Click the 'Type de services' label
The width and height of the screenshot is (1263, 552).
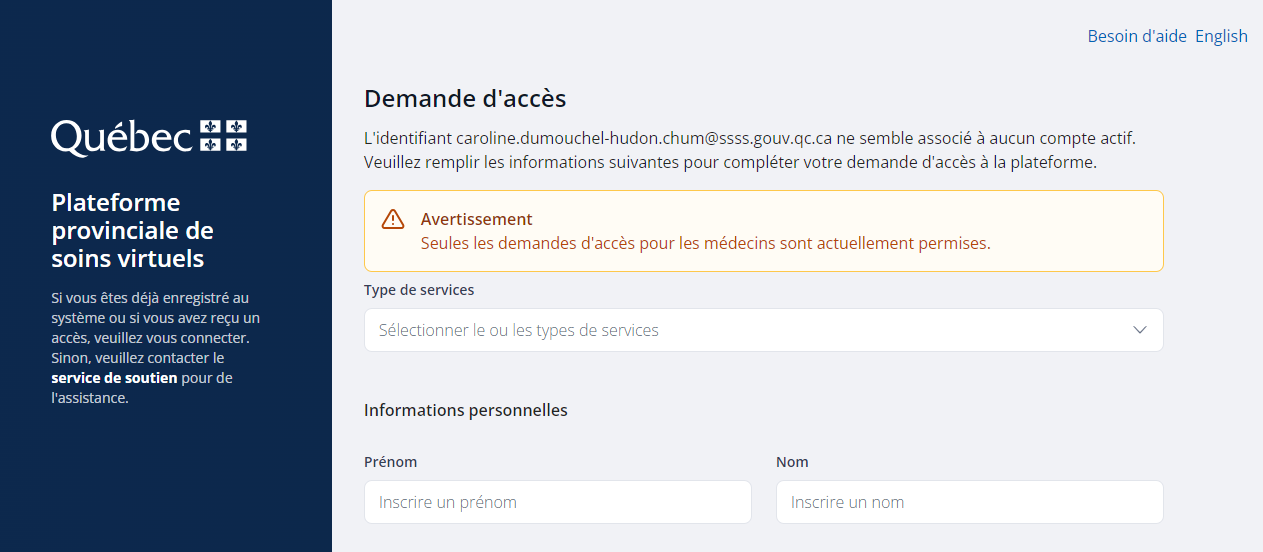tap(419, 290)
